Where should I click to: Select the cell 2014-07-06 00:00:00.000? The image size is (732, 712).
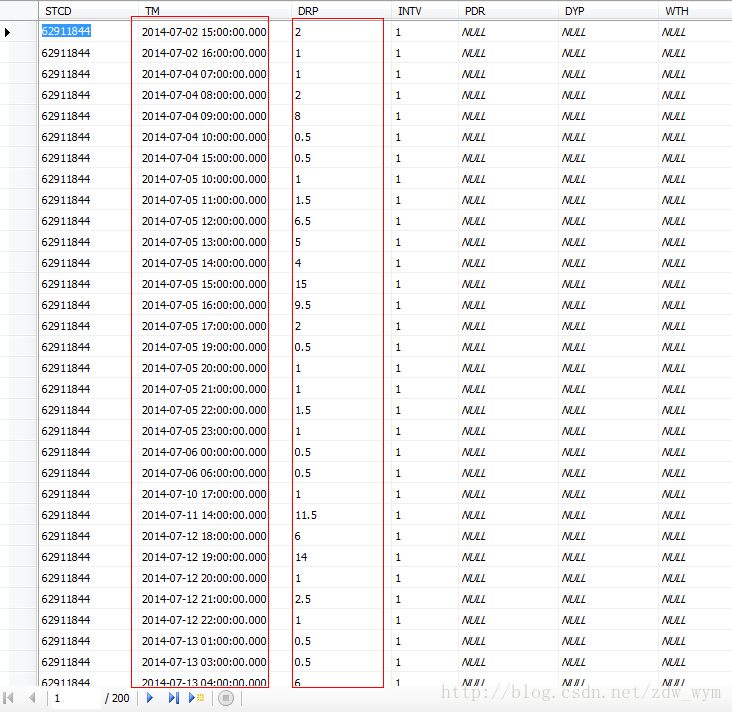[x=204, y=452]
